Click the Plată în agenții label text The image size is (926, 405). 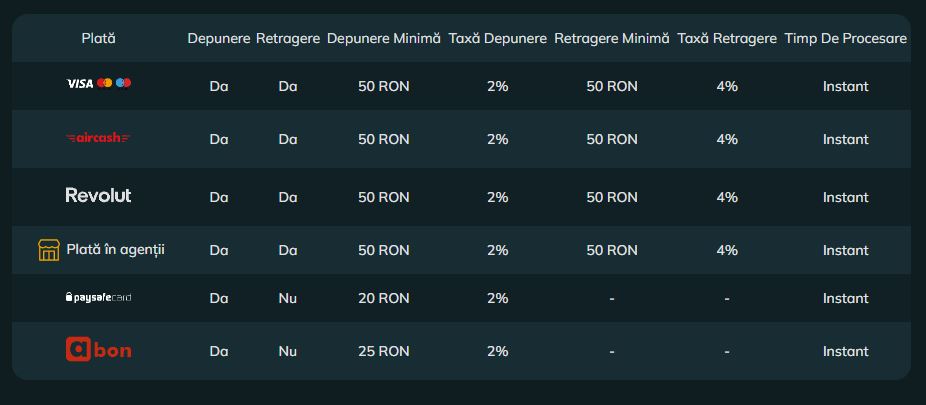[115, 250]
